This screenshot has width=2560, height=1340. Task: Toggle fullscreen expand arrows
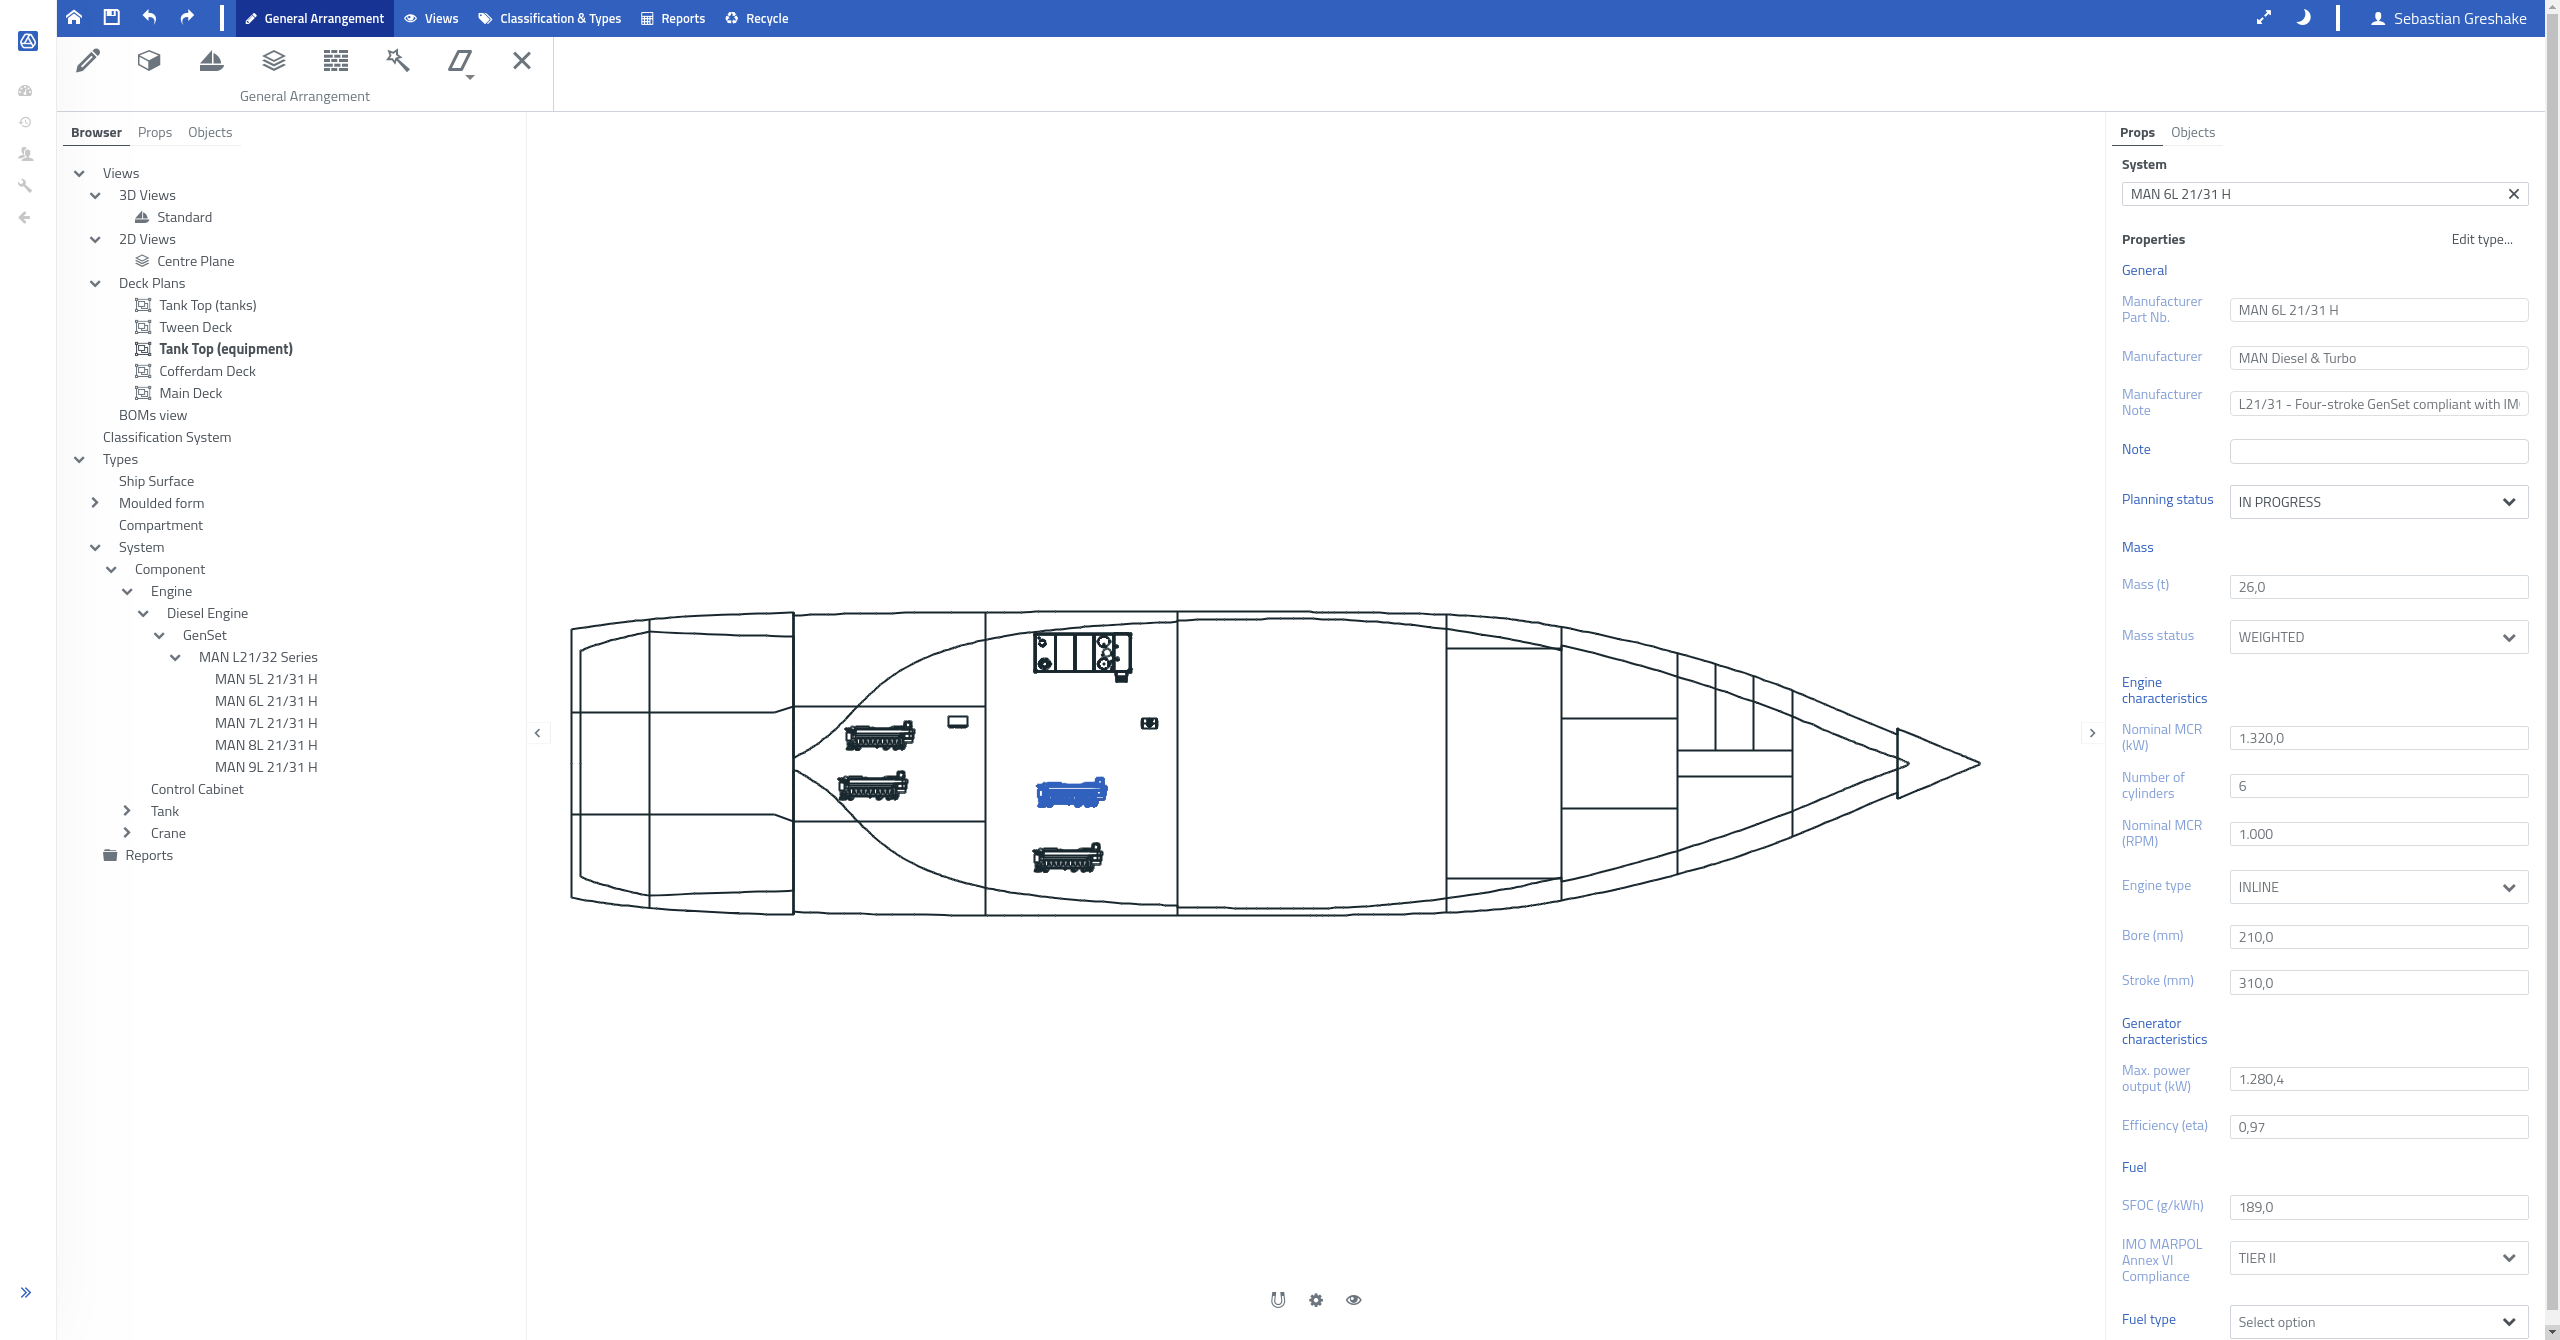click(2264, 18)
